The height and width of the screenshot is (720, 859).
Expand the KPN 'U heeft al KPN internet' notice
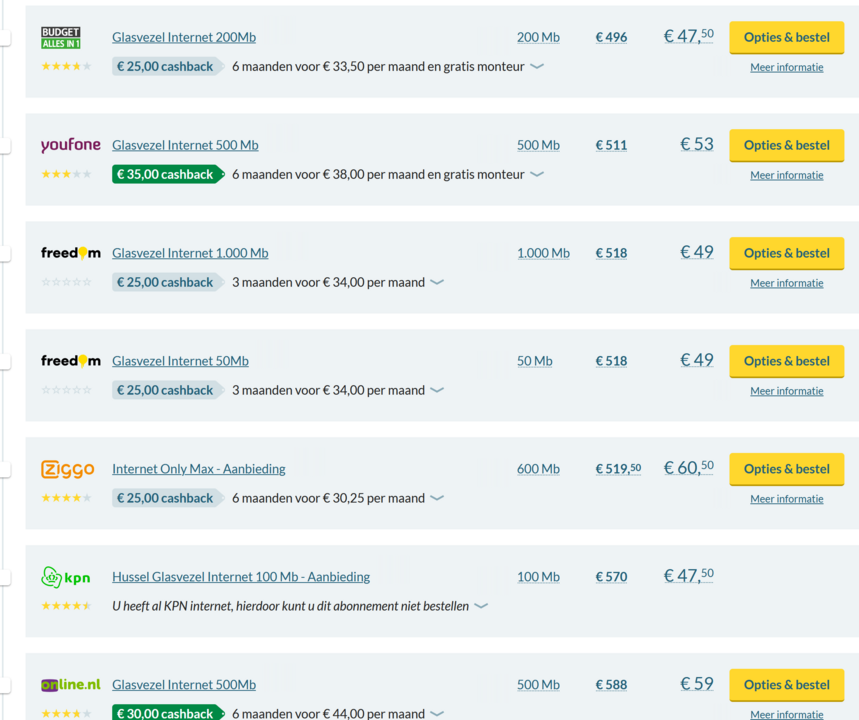coord(481,606)
